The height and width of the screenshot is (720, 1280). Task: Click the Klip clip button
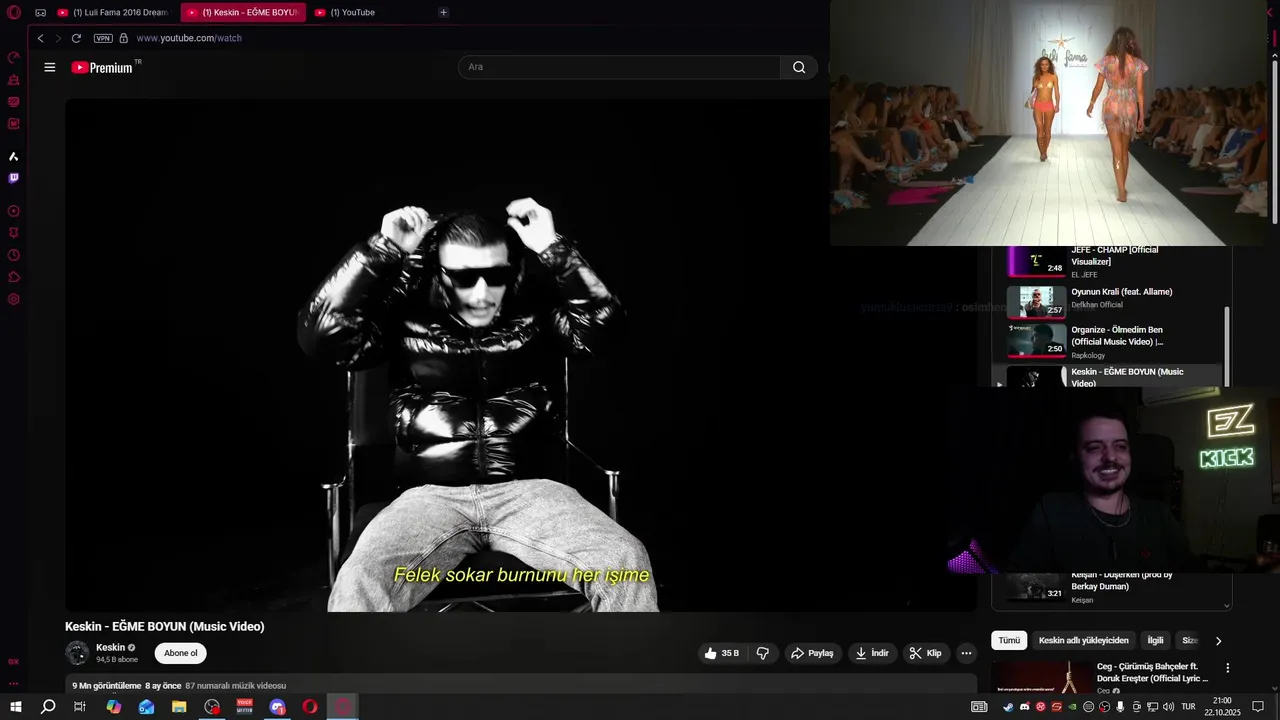(x=926, y=653)
